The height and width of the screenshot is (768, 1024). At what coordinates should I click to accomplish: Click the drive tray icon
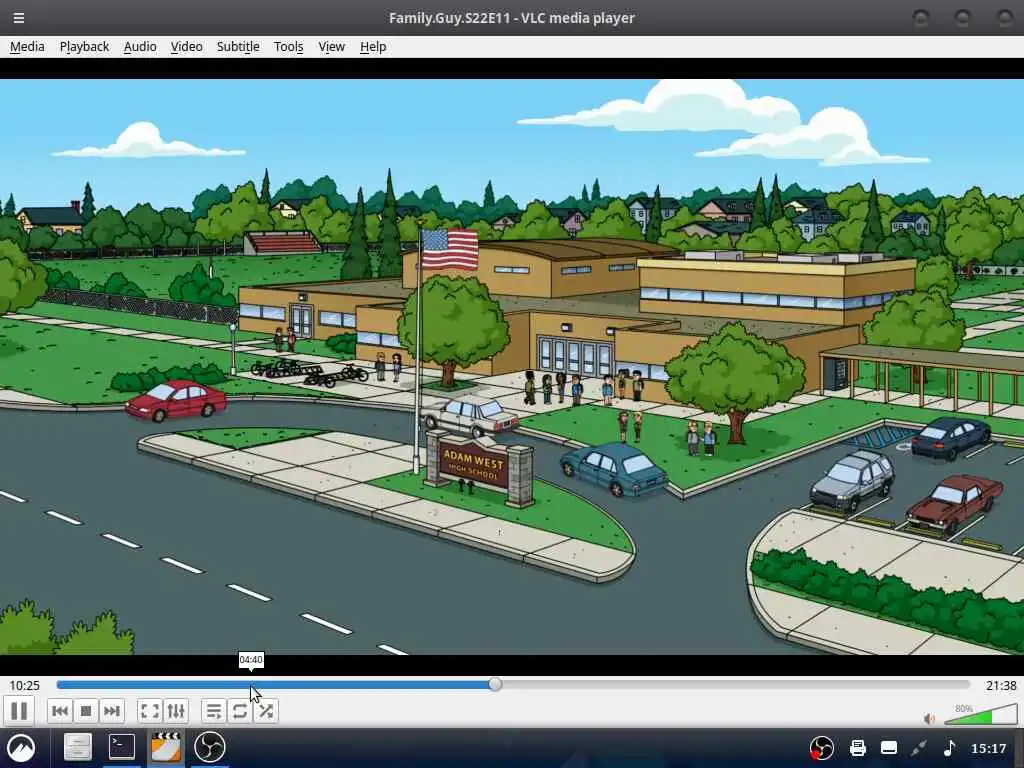click(x=889, y=748)
